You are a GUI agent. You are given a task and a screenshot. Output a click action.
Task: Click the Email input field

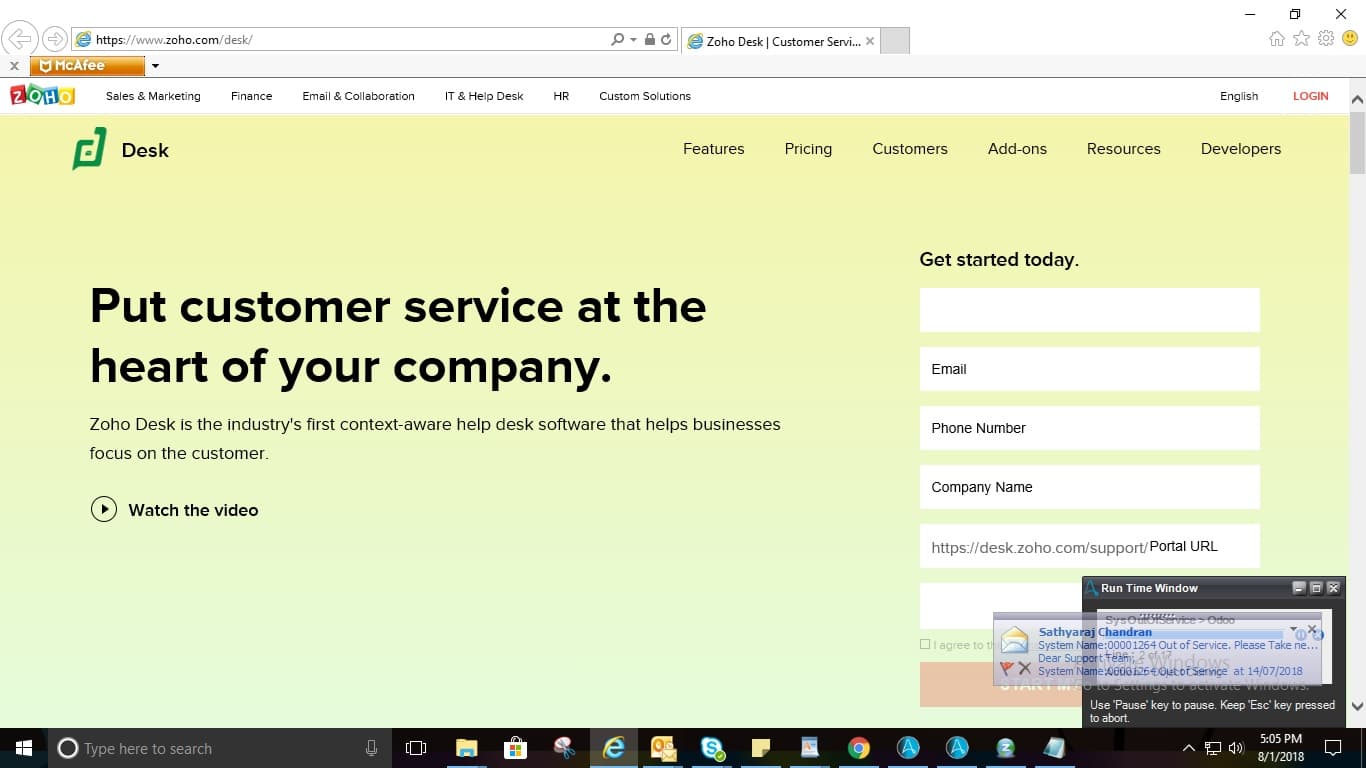pyautogui.click(x=1090, y=369)
